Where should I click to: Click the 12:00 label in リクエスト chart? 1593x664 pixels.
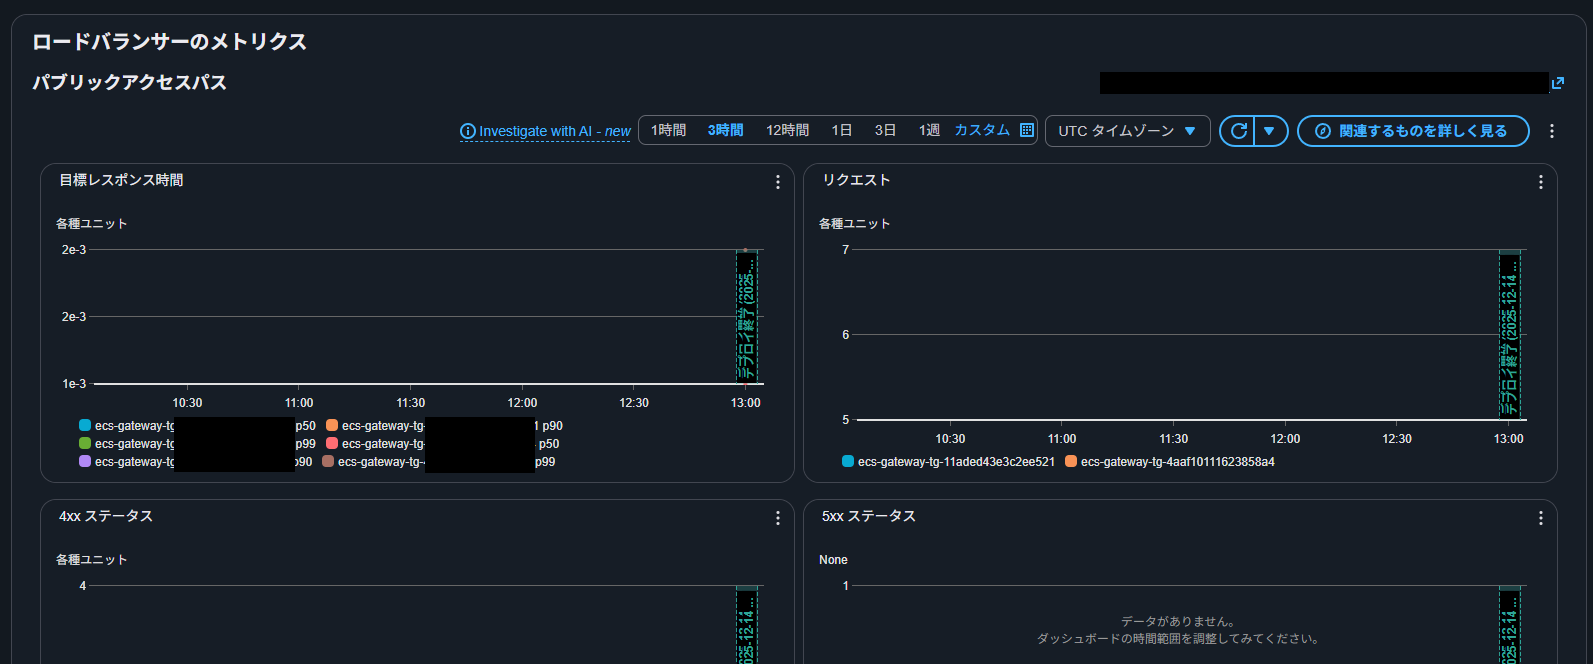(1285, 439)
